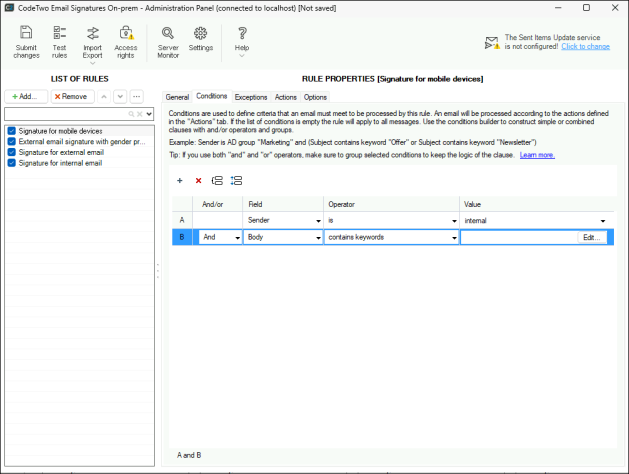Click the Sent Items Update warning envelope icon
The height and width of the screenshot is (474, 629).
point(492,43)
